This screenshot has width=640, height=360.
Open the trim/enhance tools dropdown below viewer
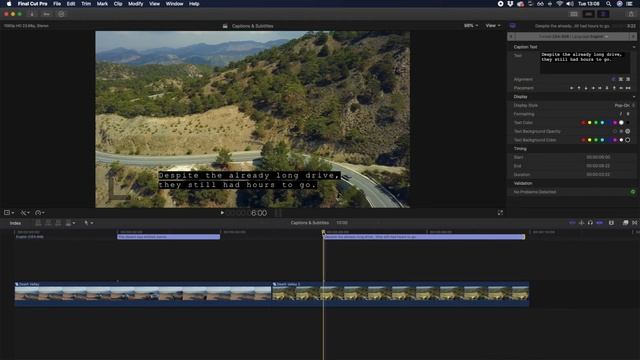[x=25, y=213]
